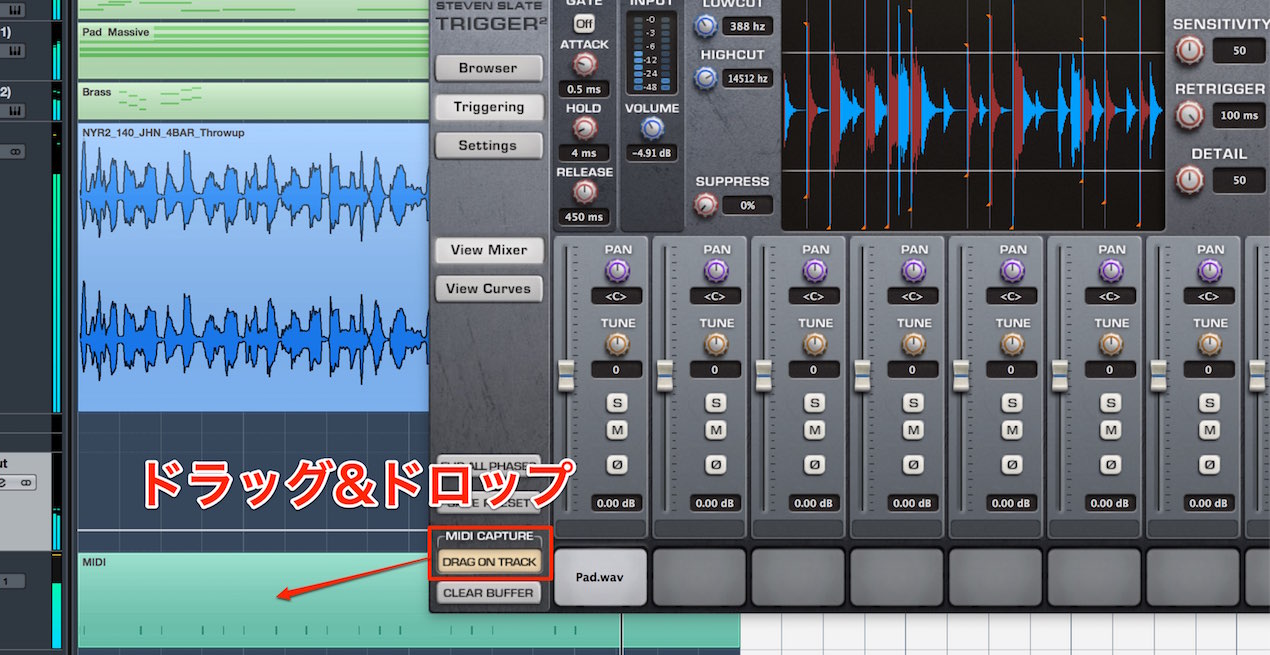Select the Detail value field showing 50

click(1240, 180)
